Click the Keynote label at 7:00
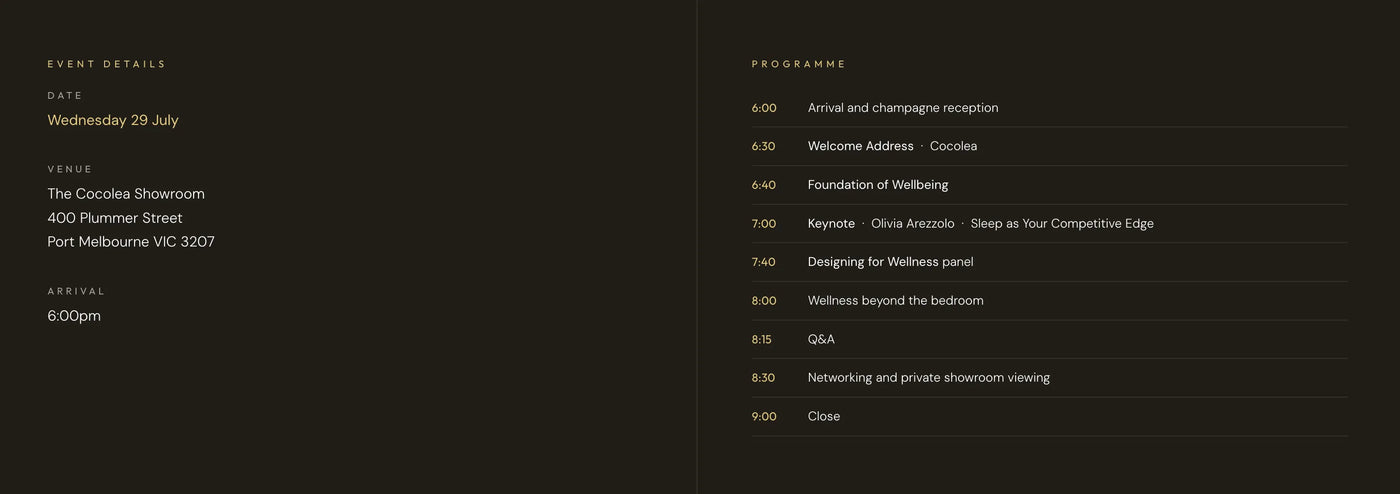The width and height of the screenshot is (1400, 494). [831, 224]
